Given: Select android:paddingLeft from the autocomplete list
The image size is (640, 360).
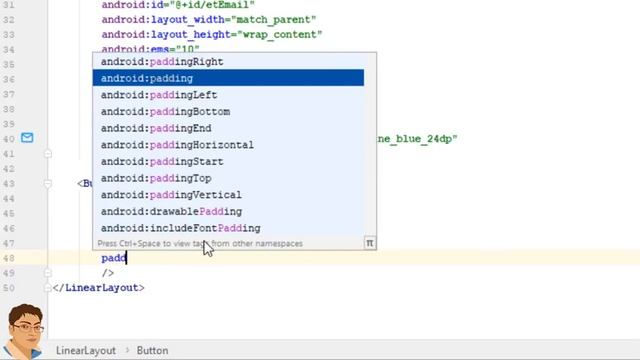Looking at the screenshot, I should [228, 95].
